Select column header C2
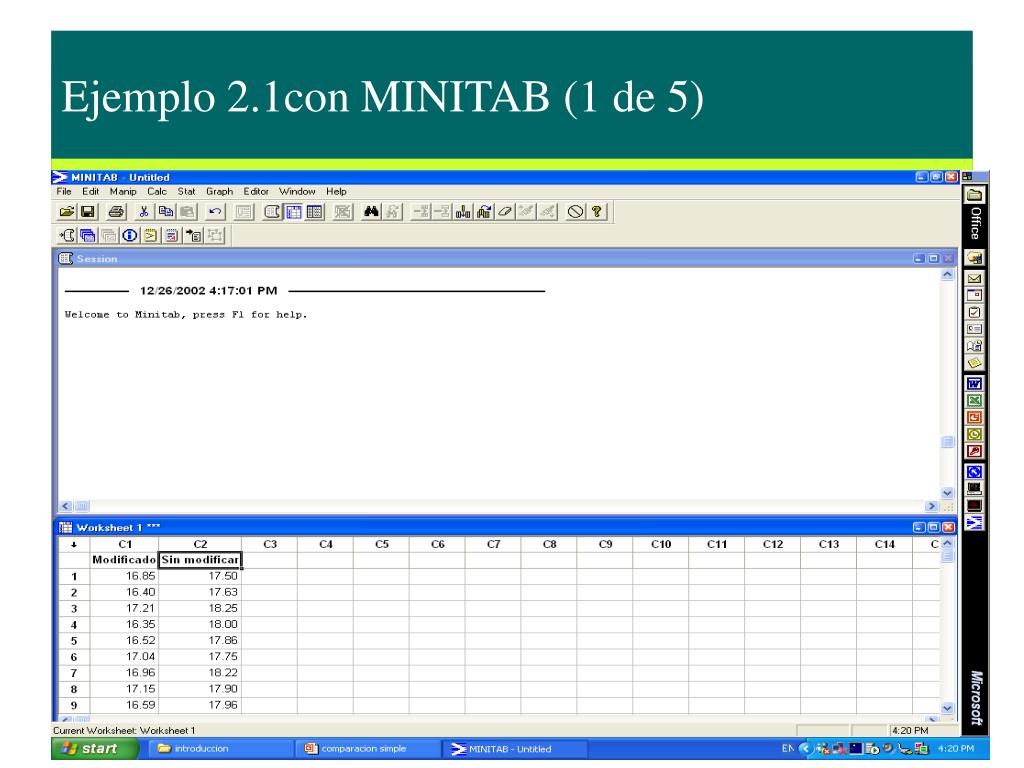1024x768 pixels. [x=200, y=544]
